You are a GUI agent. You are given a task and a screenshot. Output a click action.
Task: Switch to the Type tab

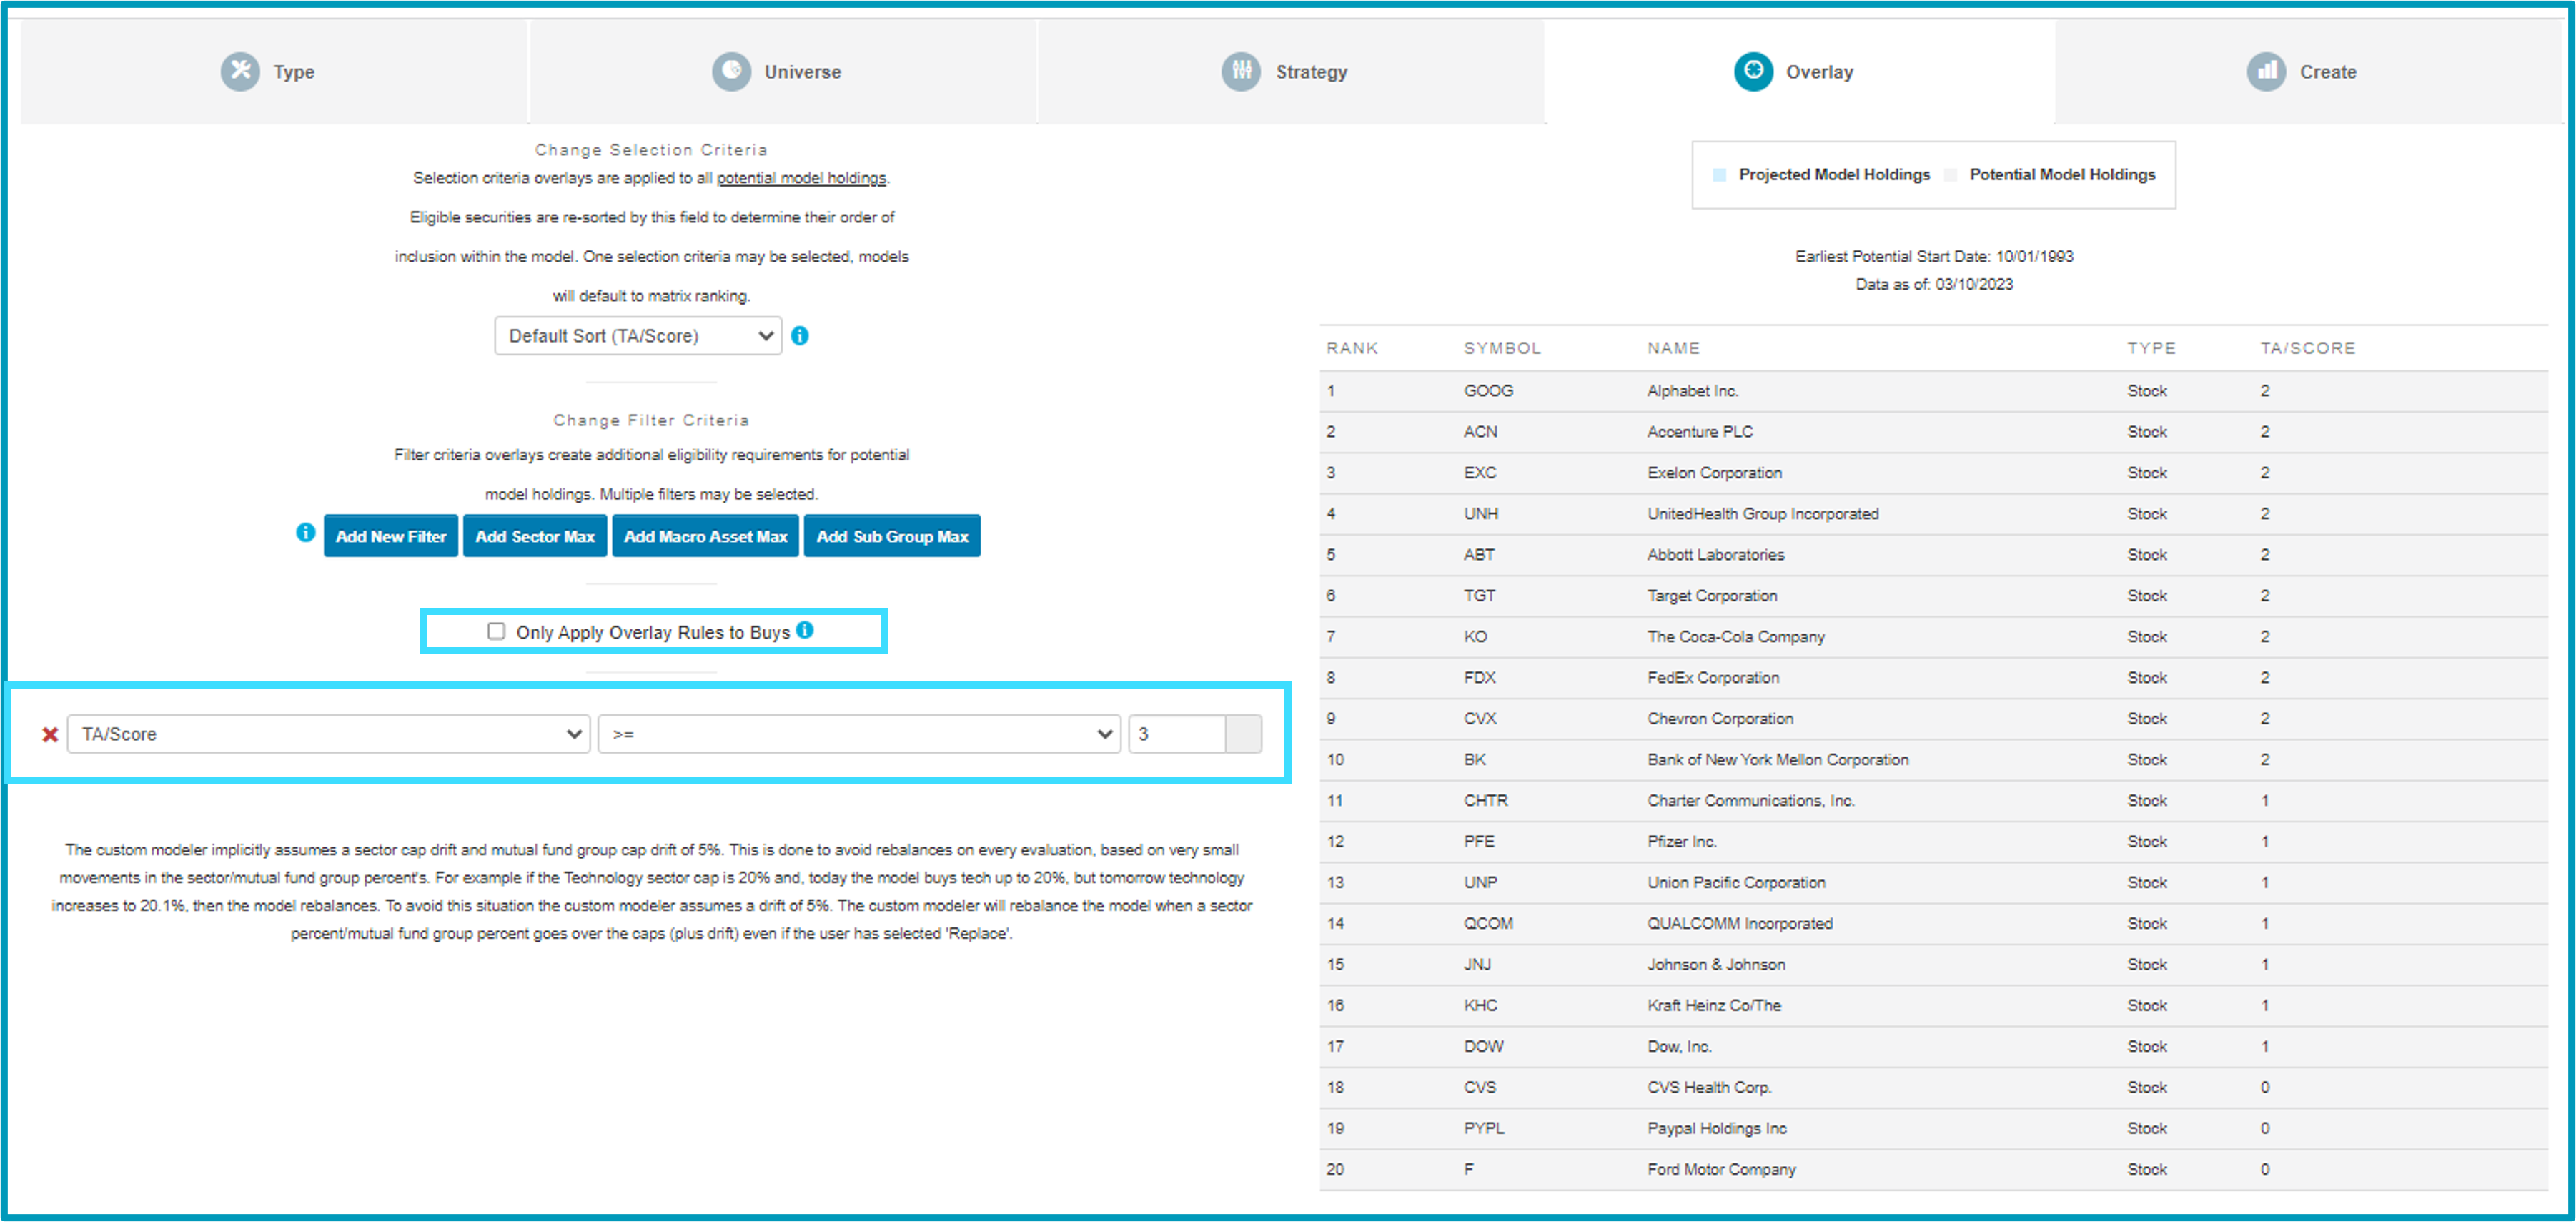pyautogui.click(x=273, y=72)
